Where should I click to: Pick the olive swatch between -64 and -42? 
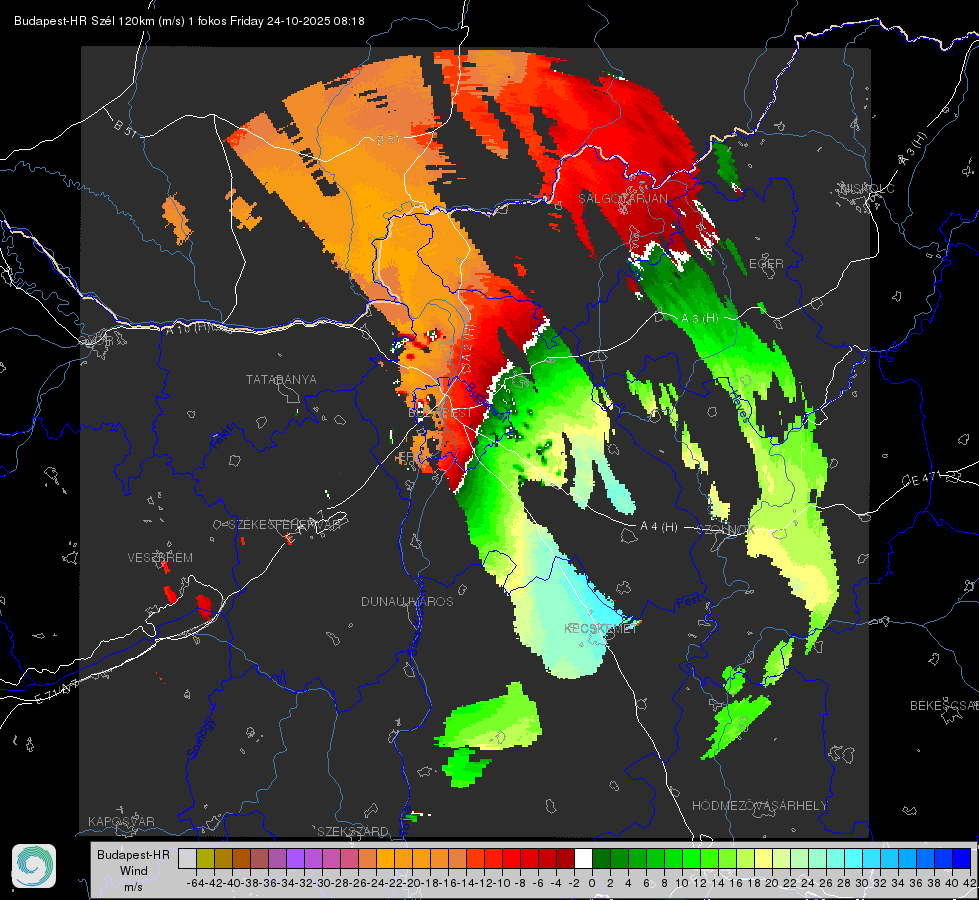tap(205, 858)
